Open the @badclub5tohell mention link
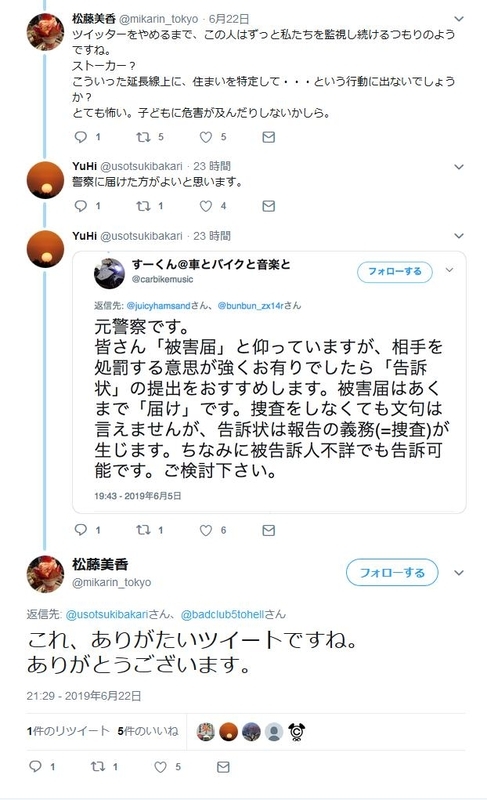487x800 pixels. point(223,614)
